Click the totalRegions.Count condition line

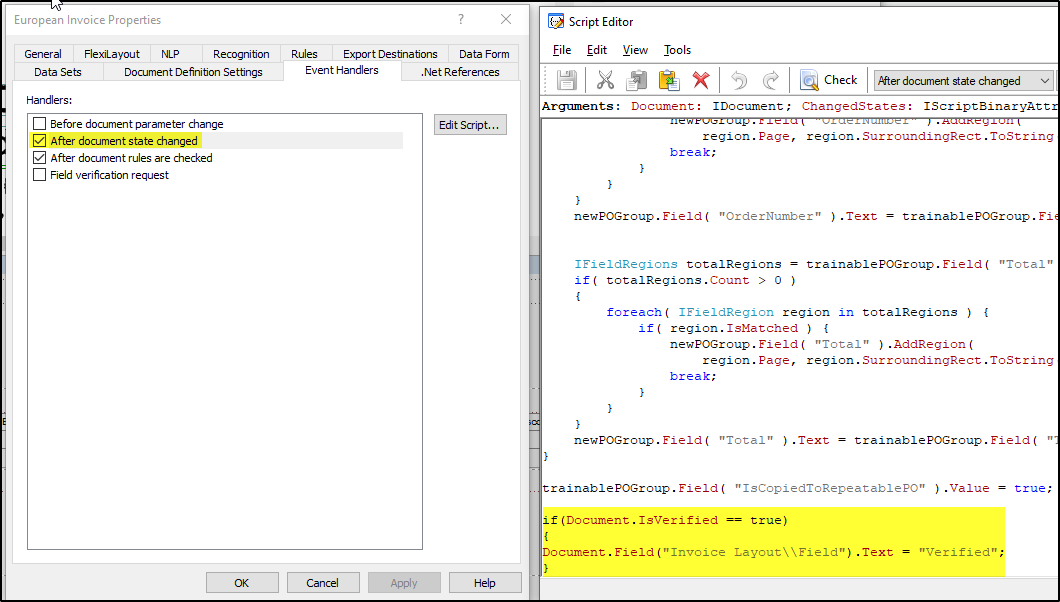click(x=685, y=280)
